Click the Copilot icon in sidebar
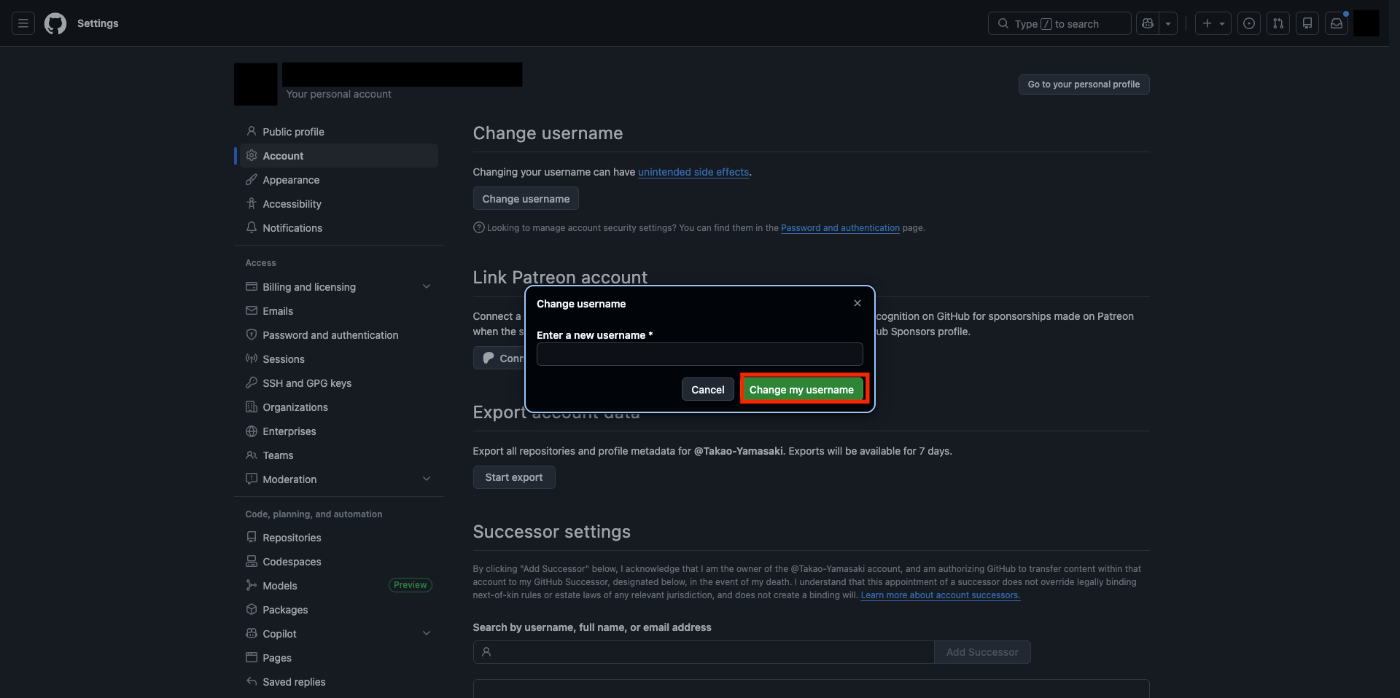Screen dimensions: 1400x698 [x=252, y=633]
